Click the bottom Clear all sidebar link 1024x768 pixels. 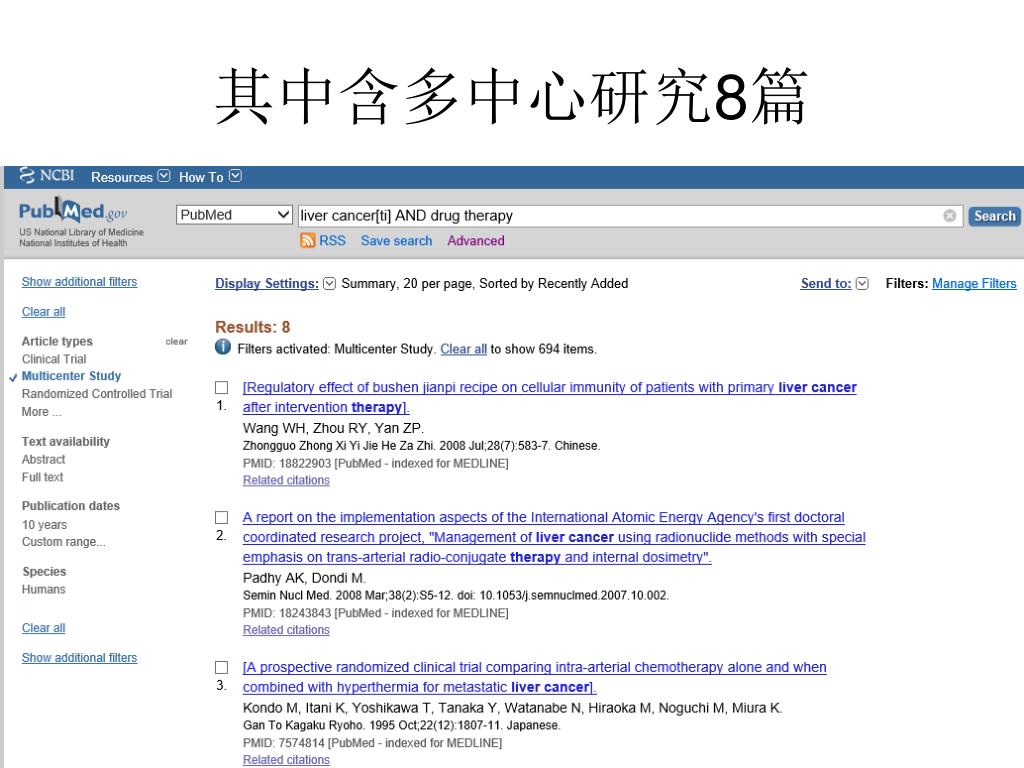coord(44,628)
